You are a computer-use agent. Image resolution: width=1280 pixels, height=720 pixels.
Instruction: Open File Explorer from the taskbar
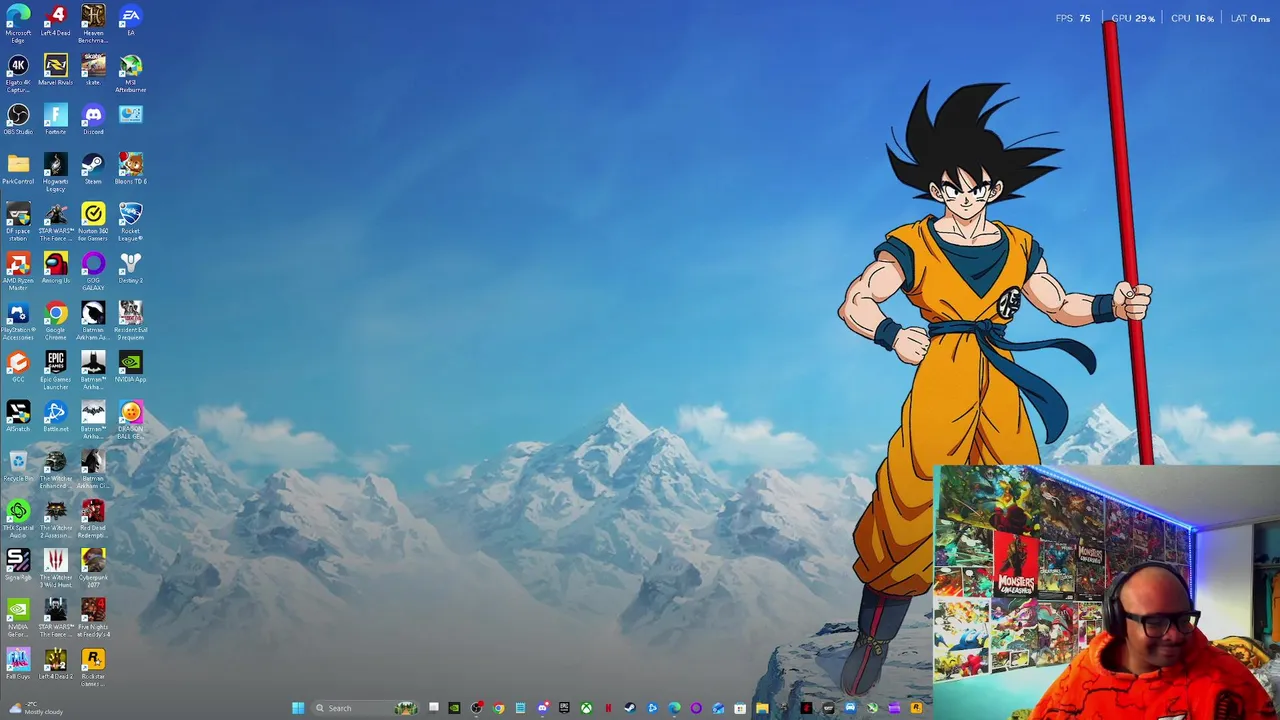tap(762, 708)
